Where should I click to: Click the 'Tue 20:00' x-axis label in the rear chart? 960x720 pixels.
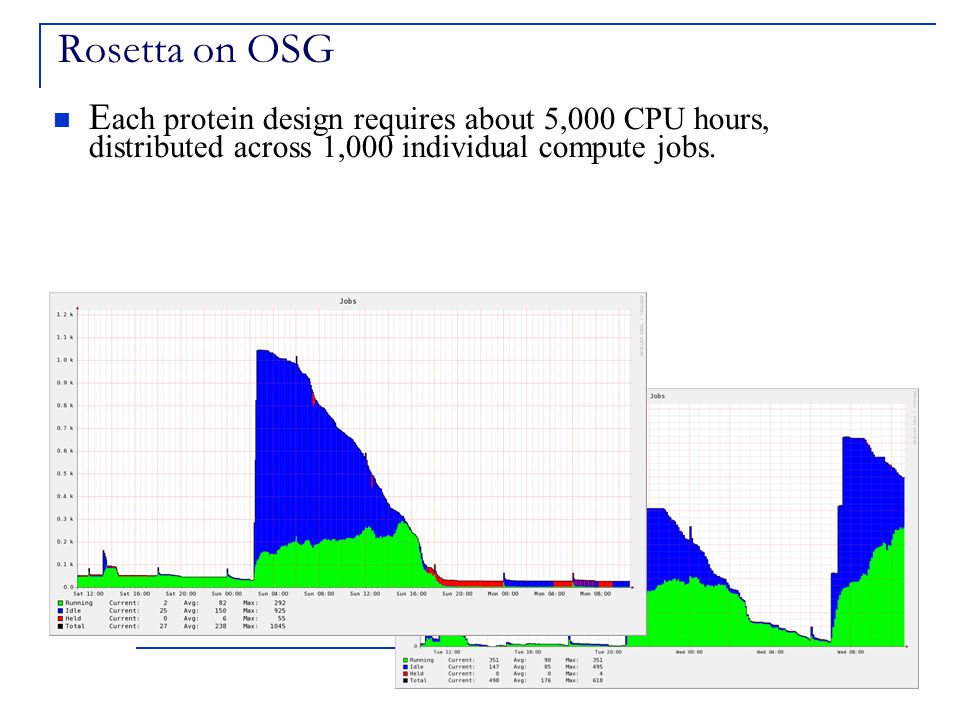tap(609, 652)
